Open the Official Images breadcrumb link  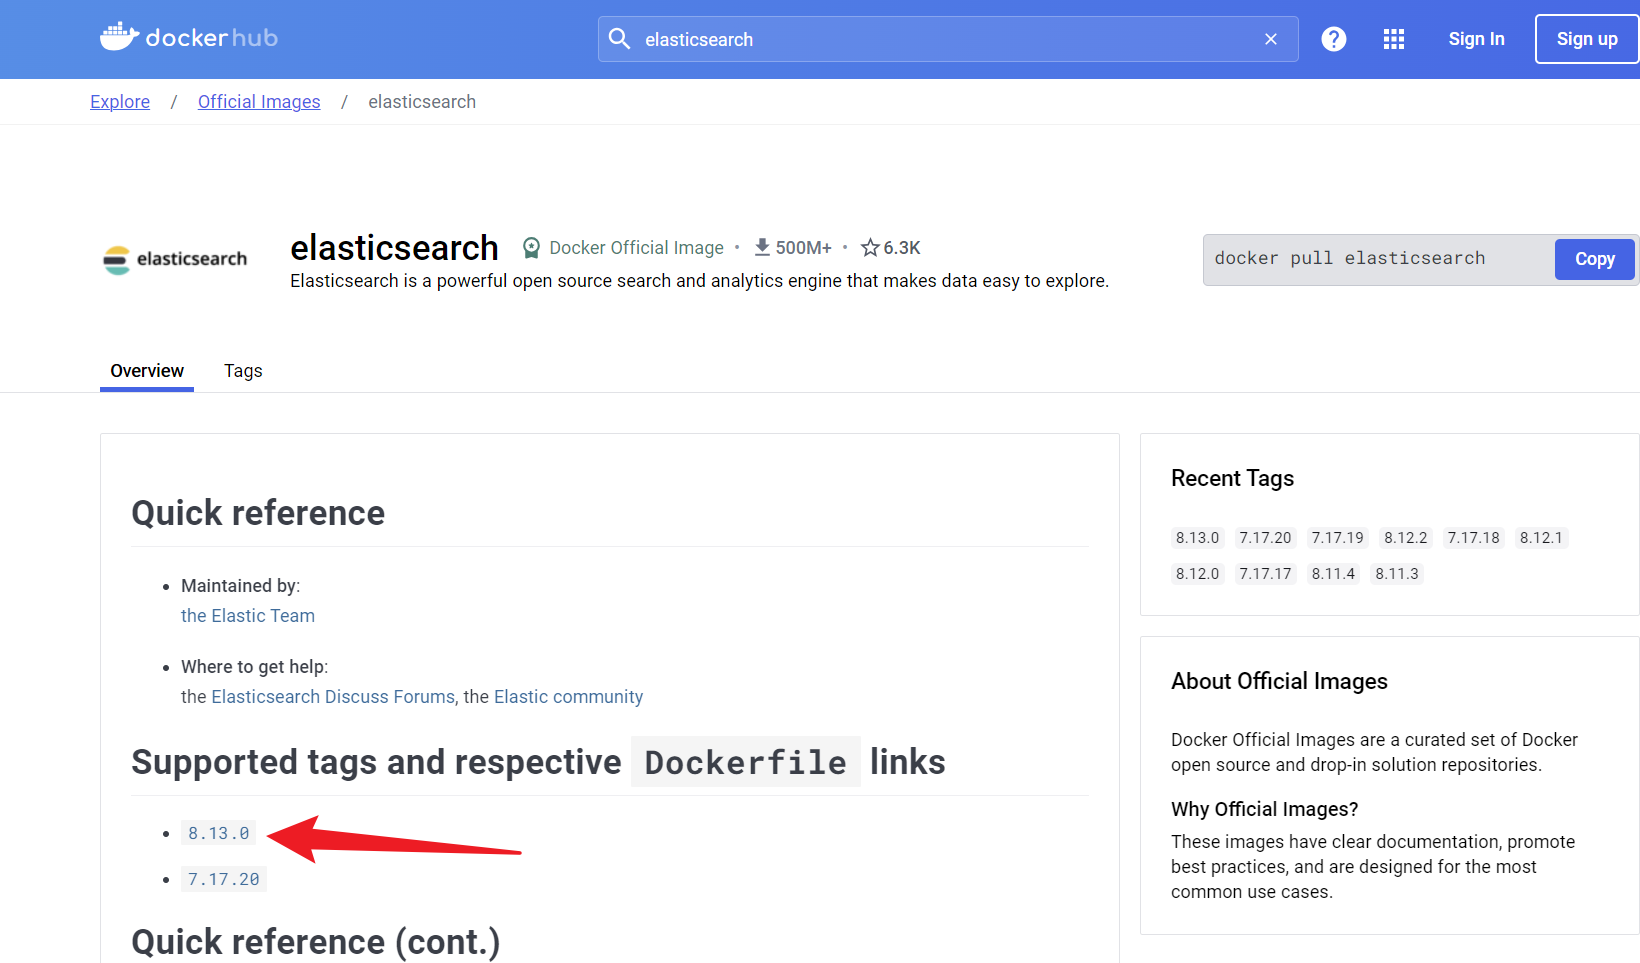coord(259,102)
